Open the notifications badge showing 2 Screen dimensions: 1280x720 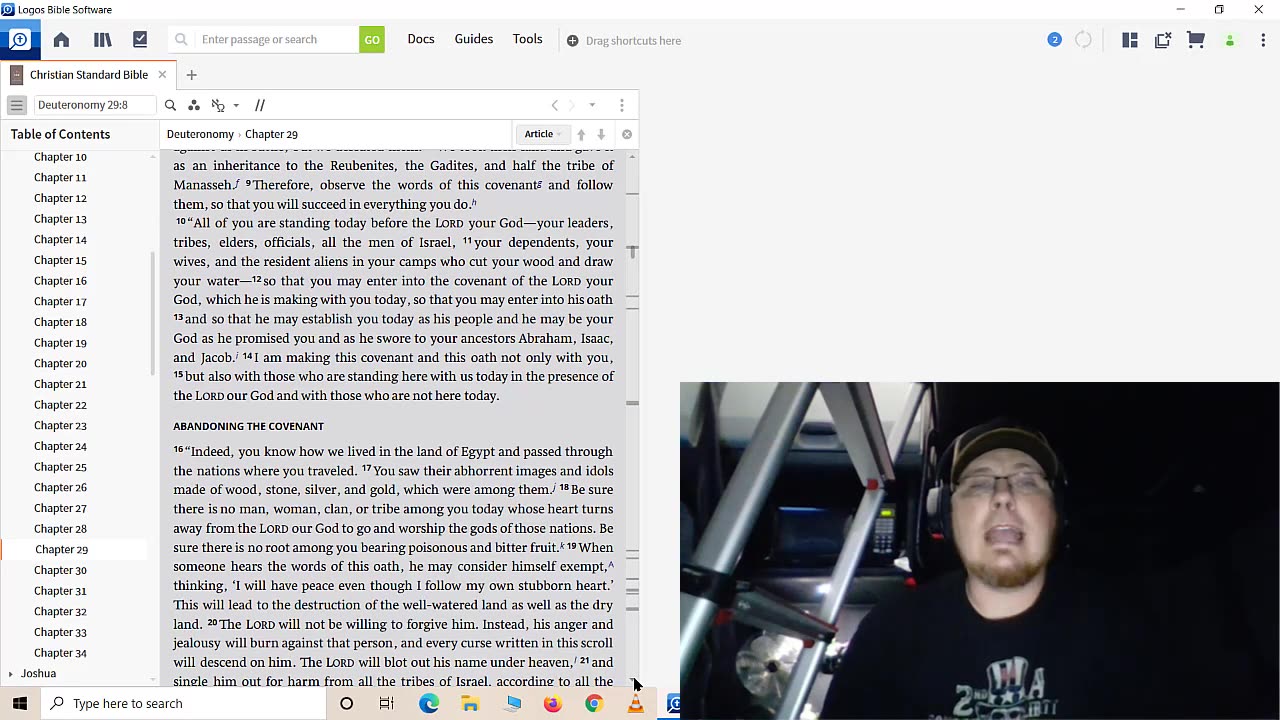click(1054, 40)
